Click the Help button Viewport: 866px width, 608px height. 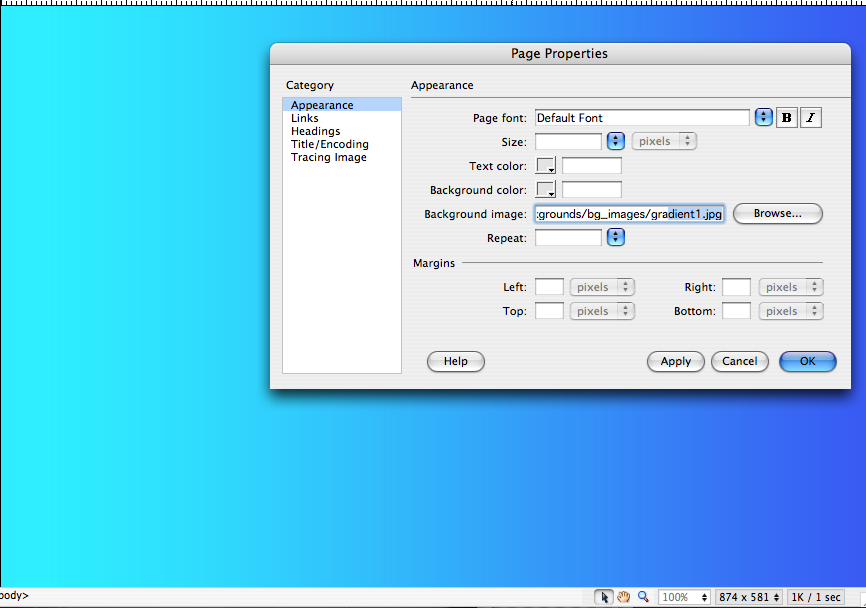pyautogui.click(x=455, y=362)
